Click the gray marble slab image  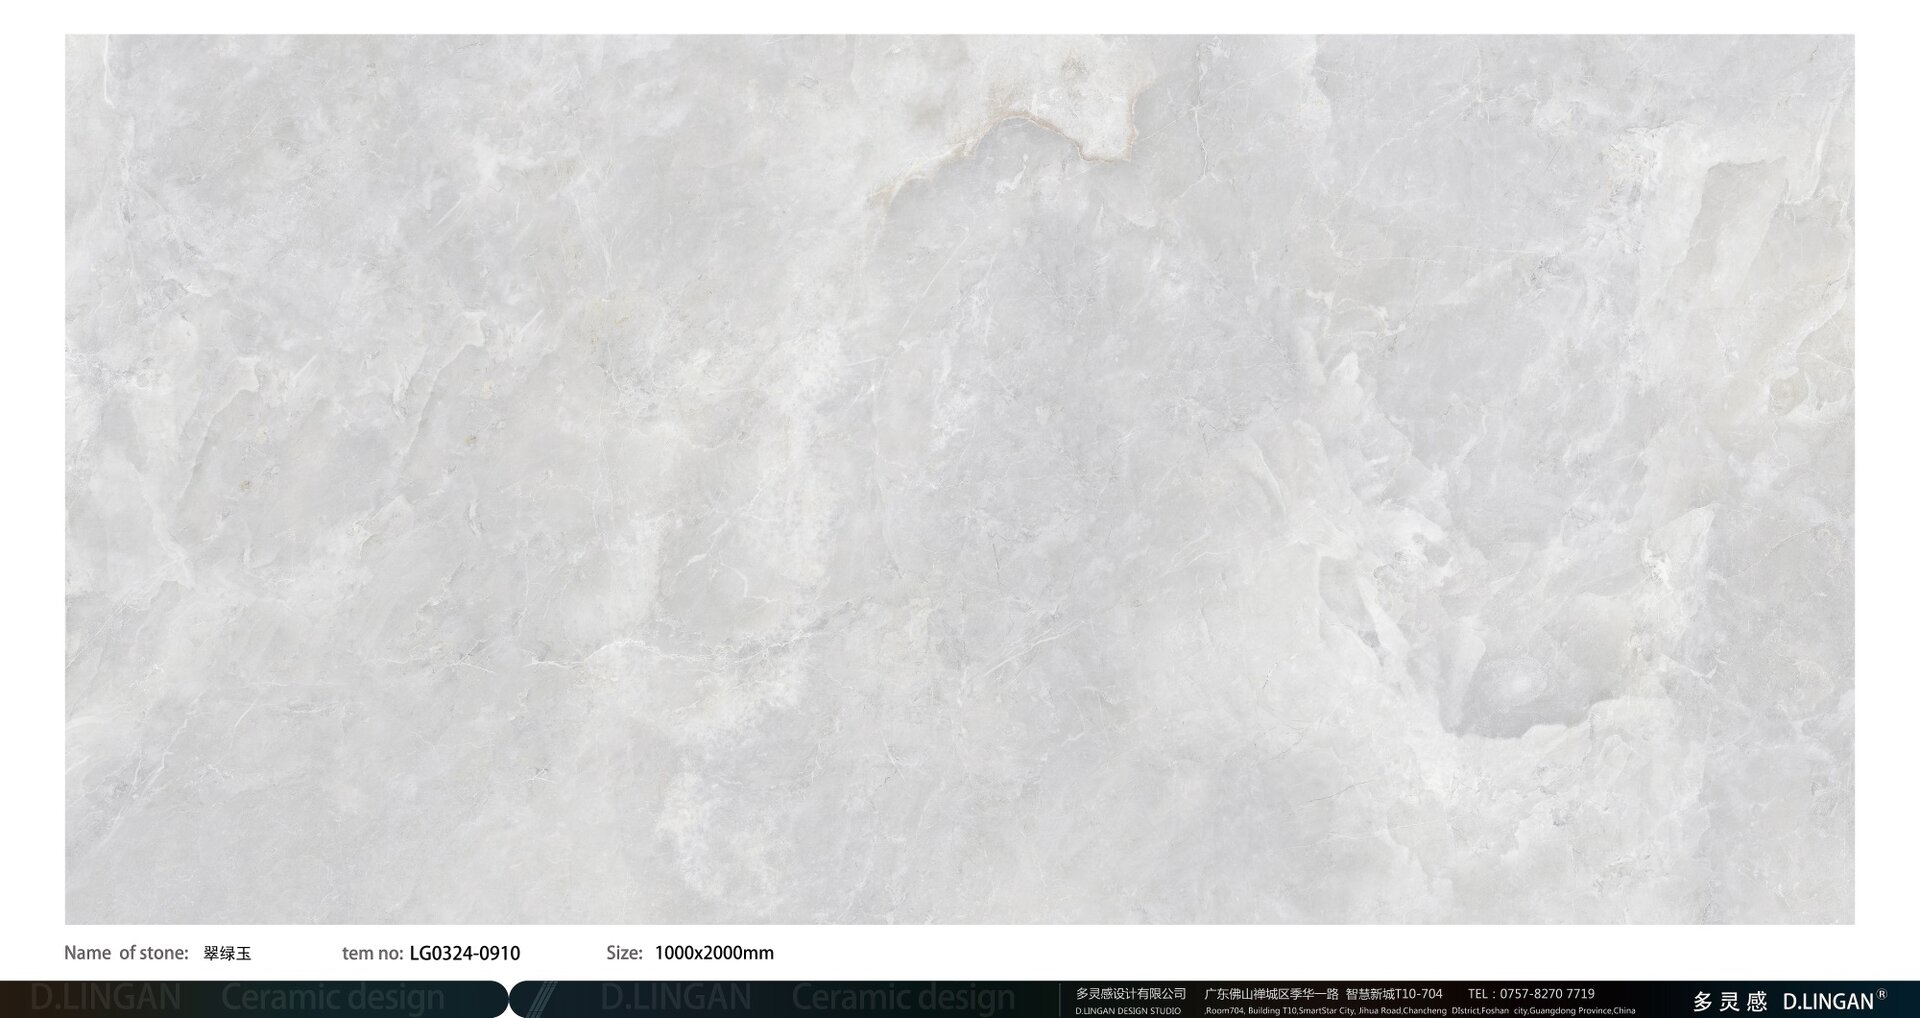tap(960, 480)
